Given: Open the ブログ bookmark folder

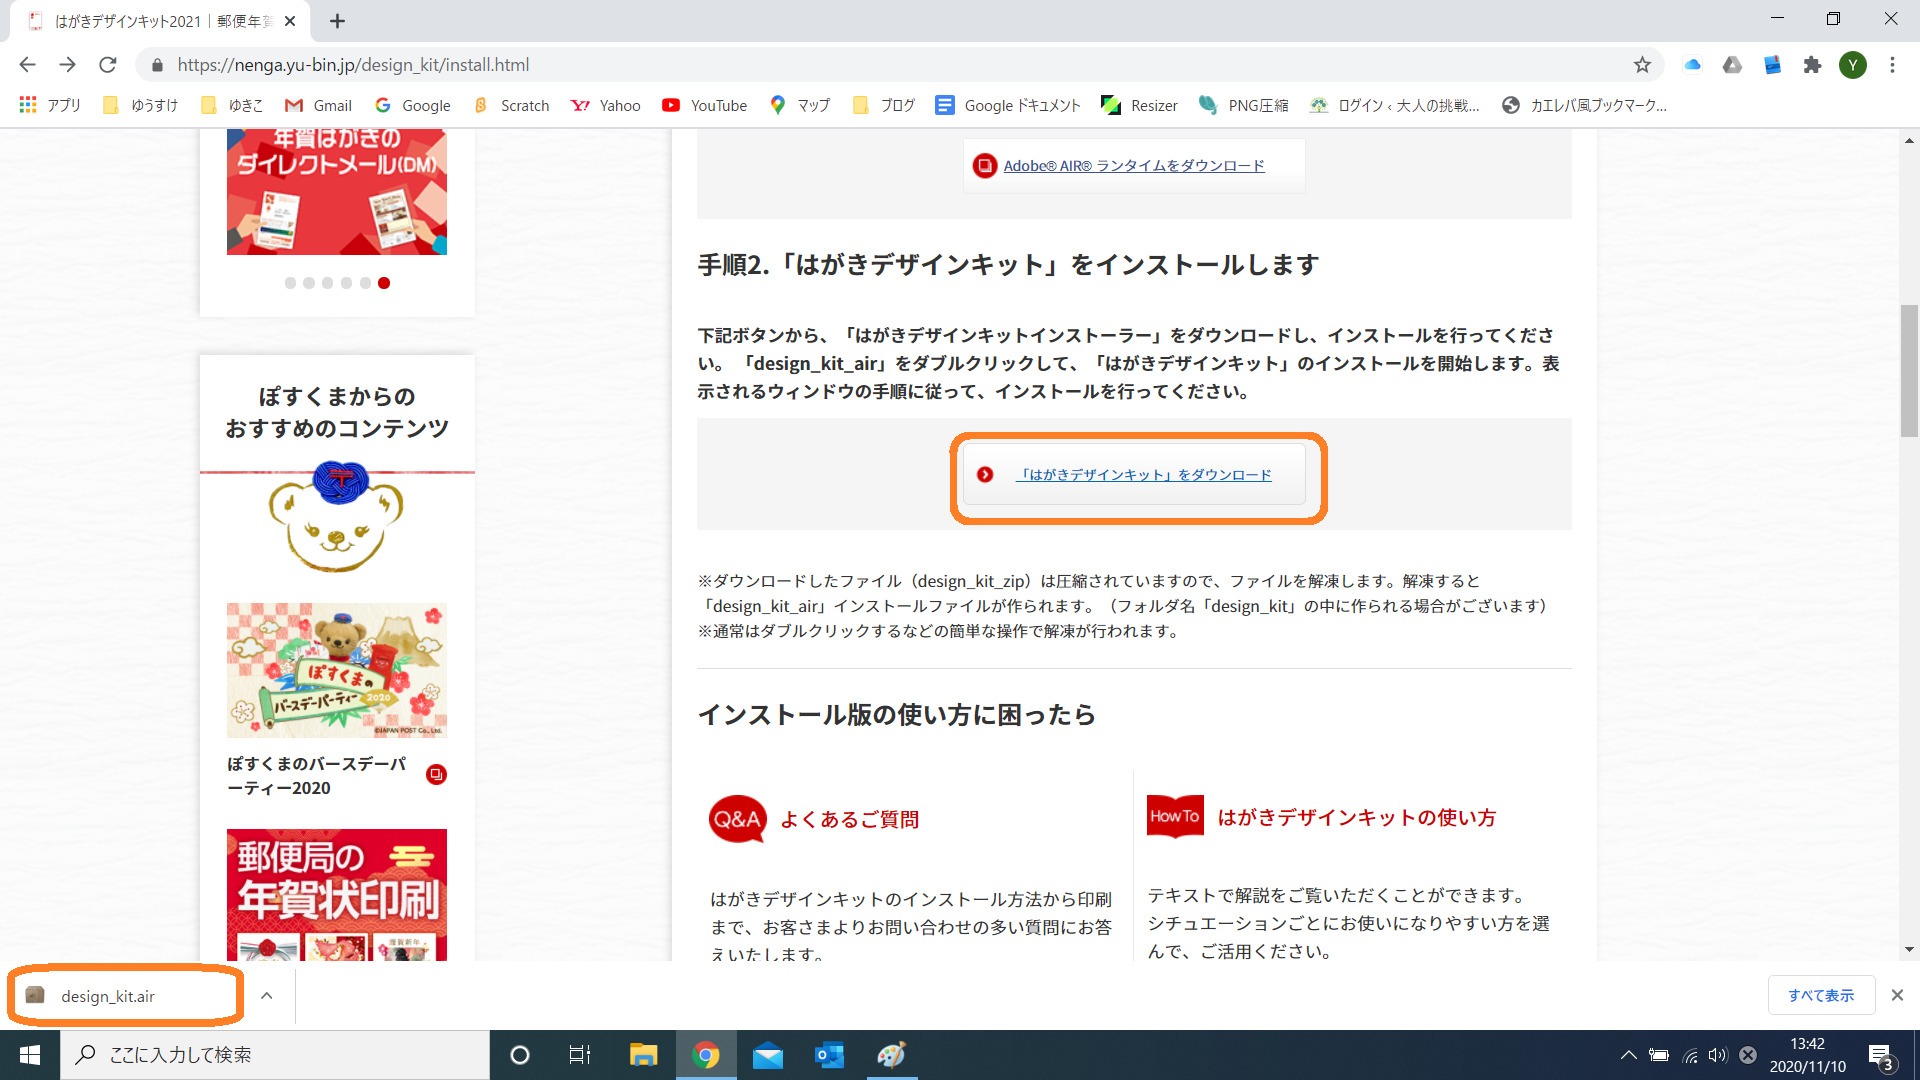Looking at the screenshot, I should point(884,105).
